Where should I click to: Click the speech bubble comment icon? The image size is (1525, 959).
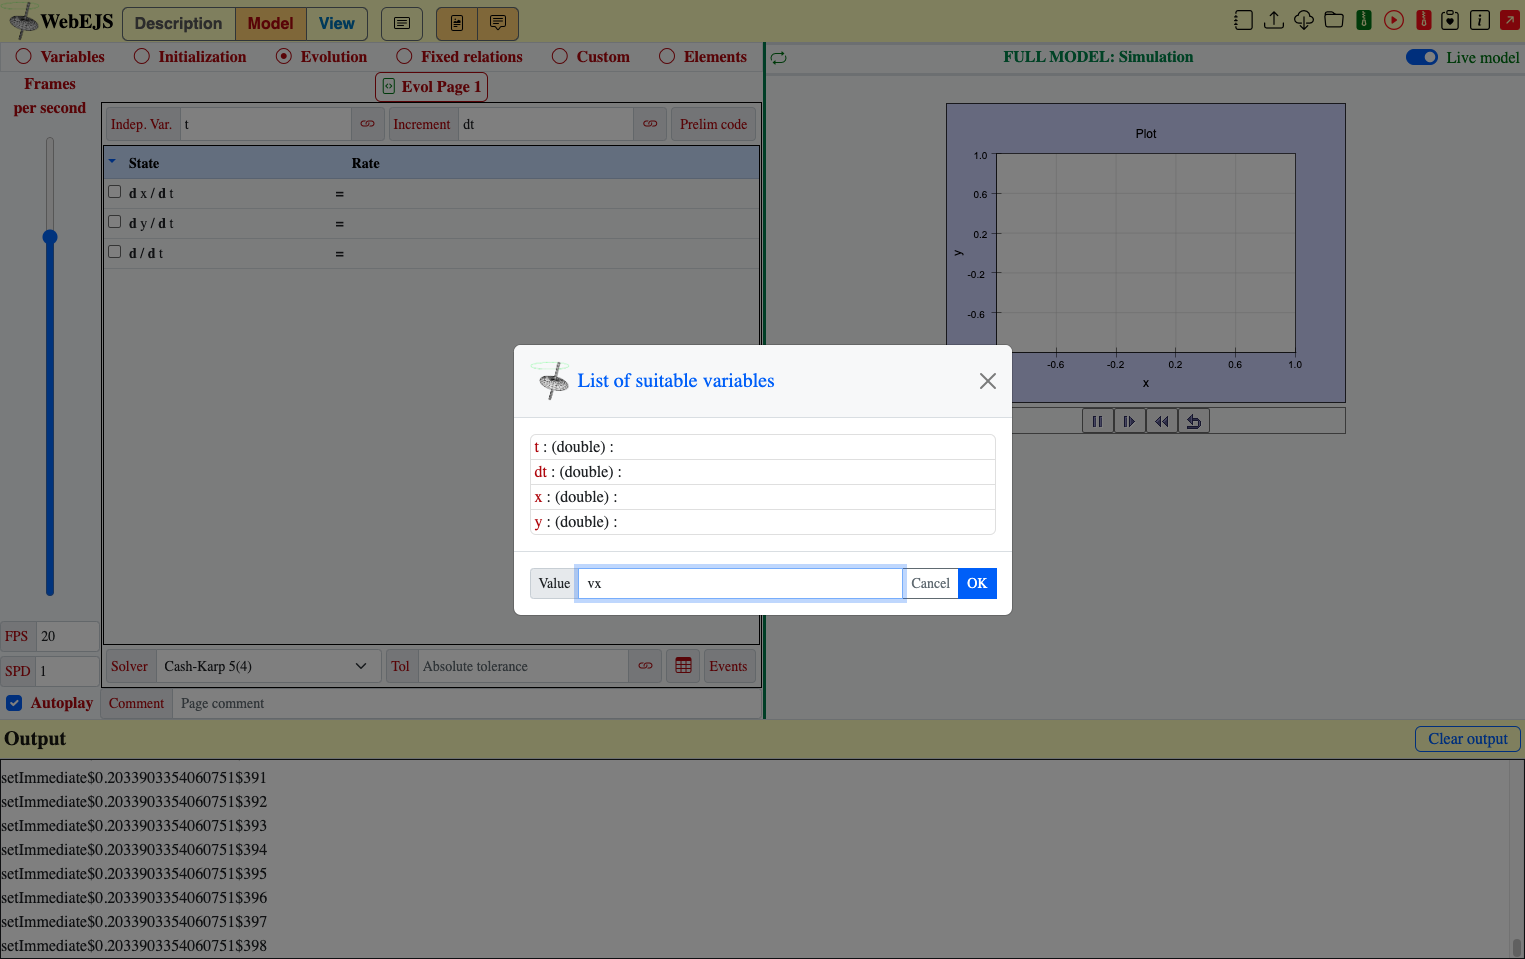[x=498, y=23]
